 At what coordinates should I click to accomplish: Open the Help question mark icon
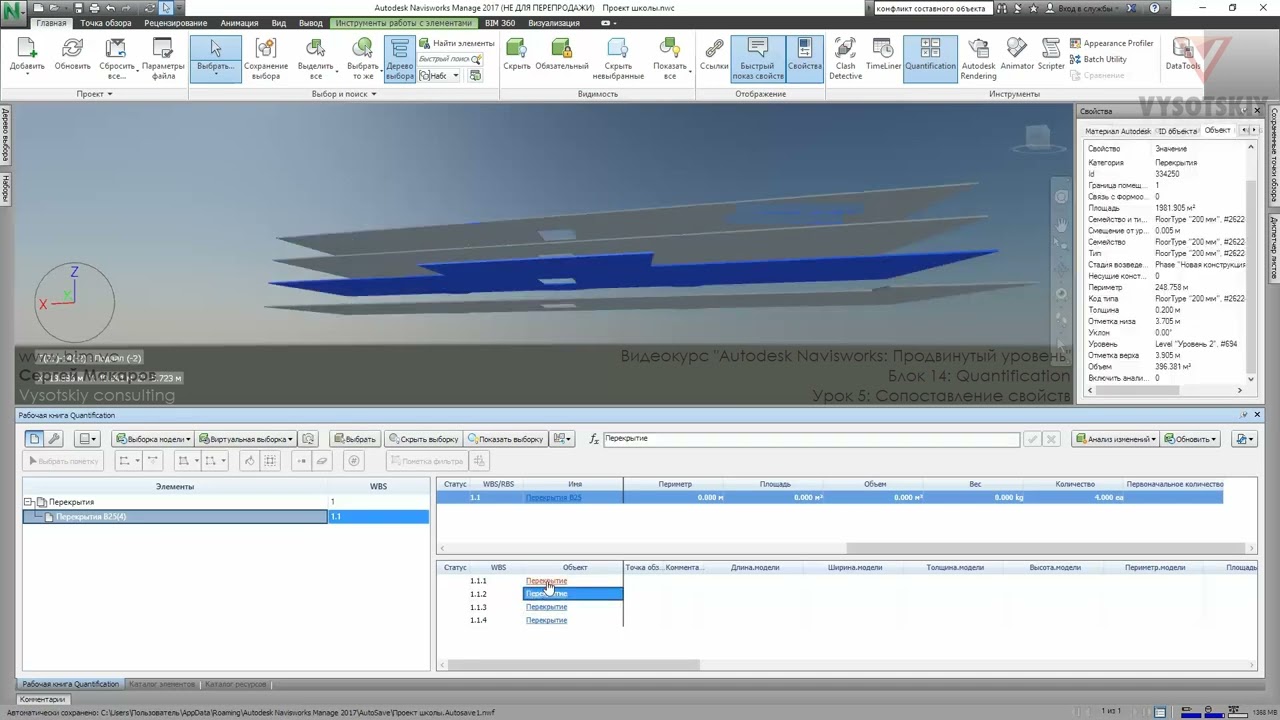[x=1156, y=8]
